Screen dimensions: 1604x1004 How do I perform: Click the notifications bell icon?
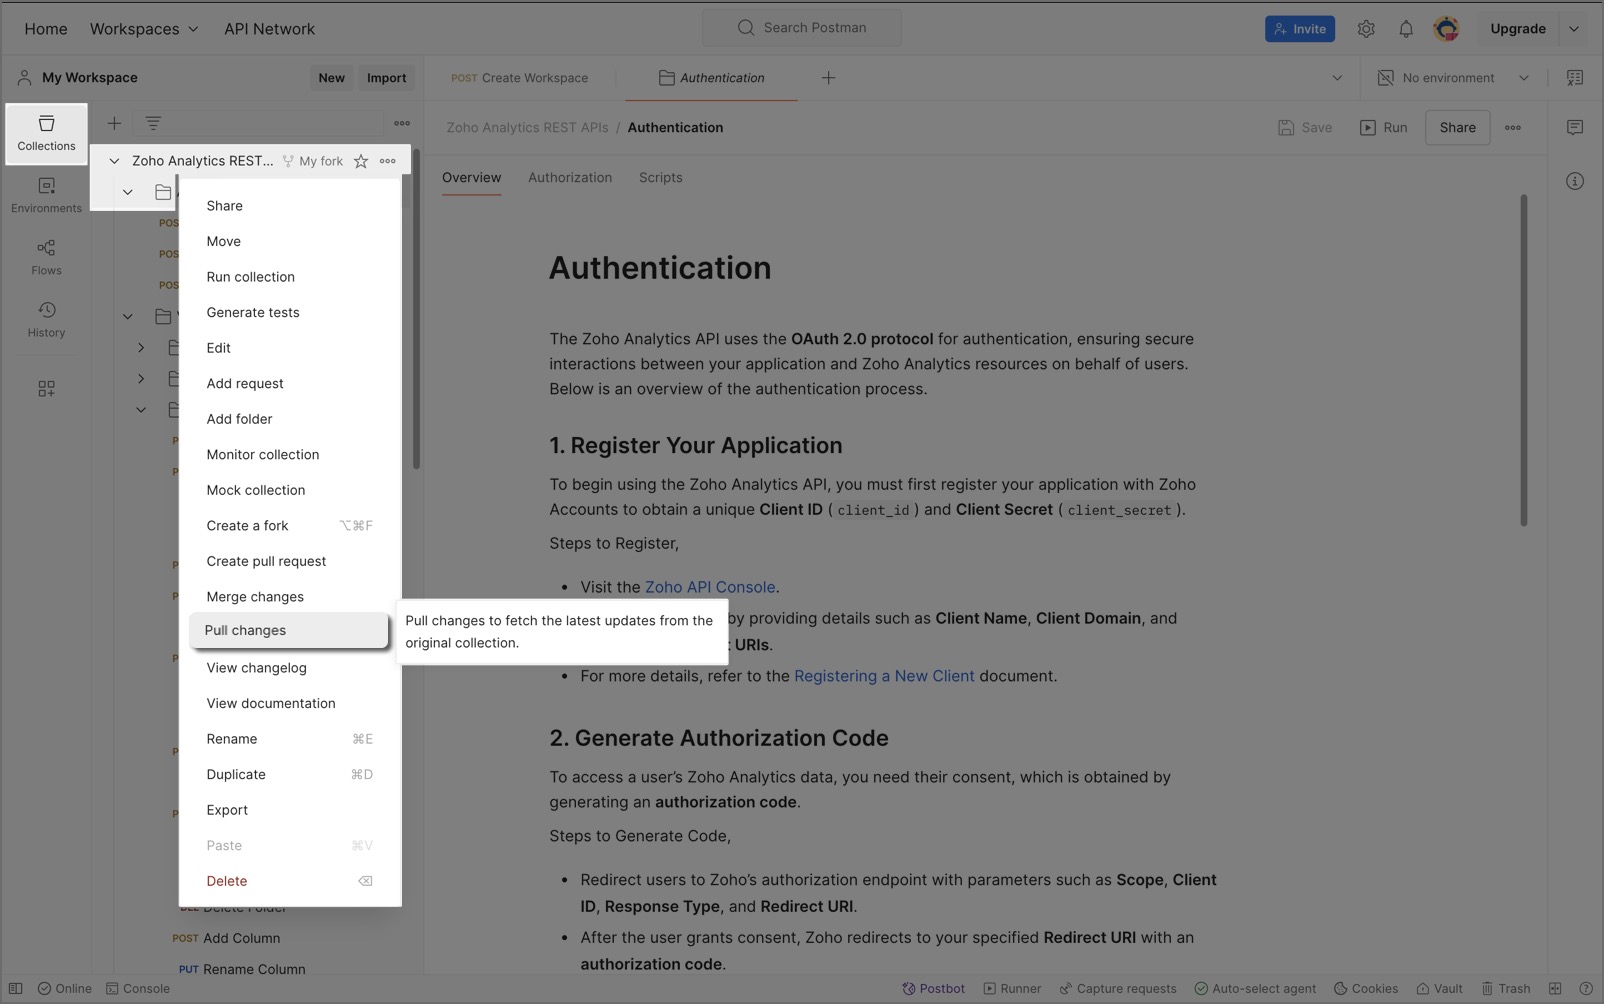tap(1405, 29)
